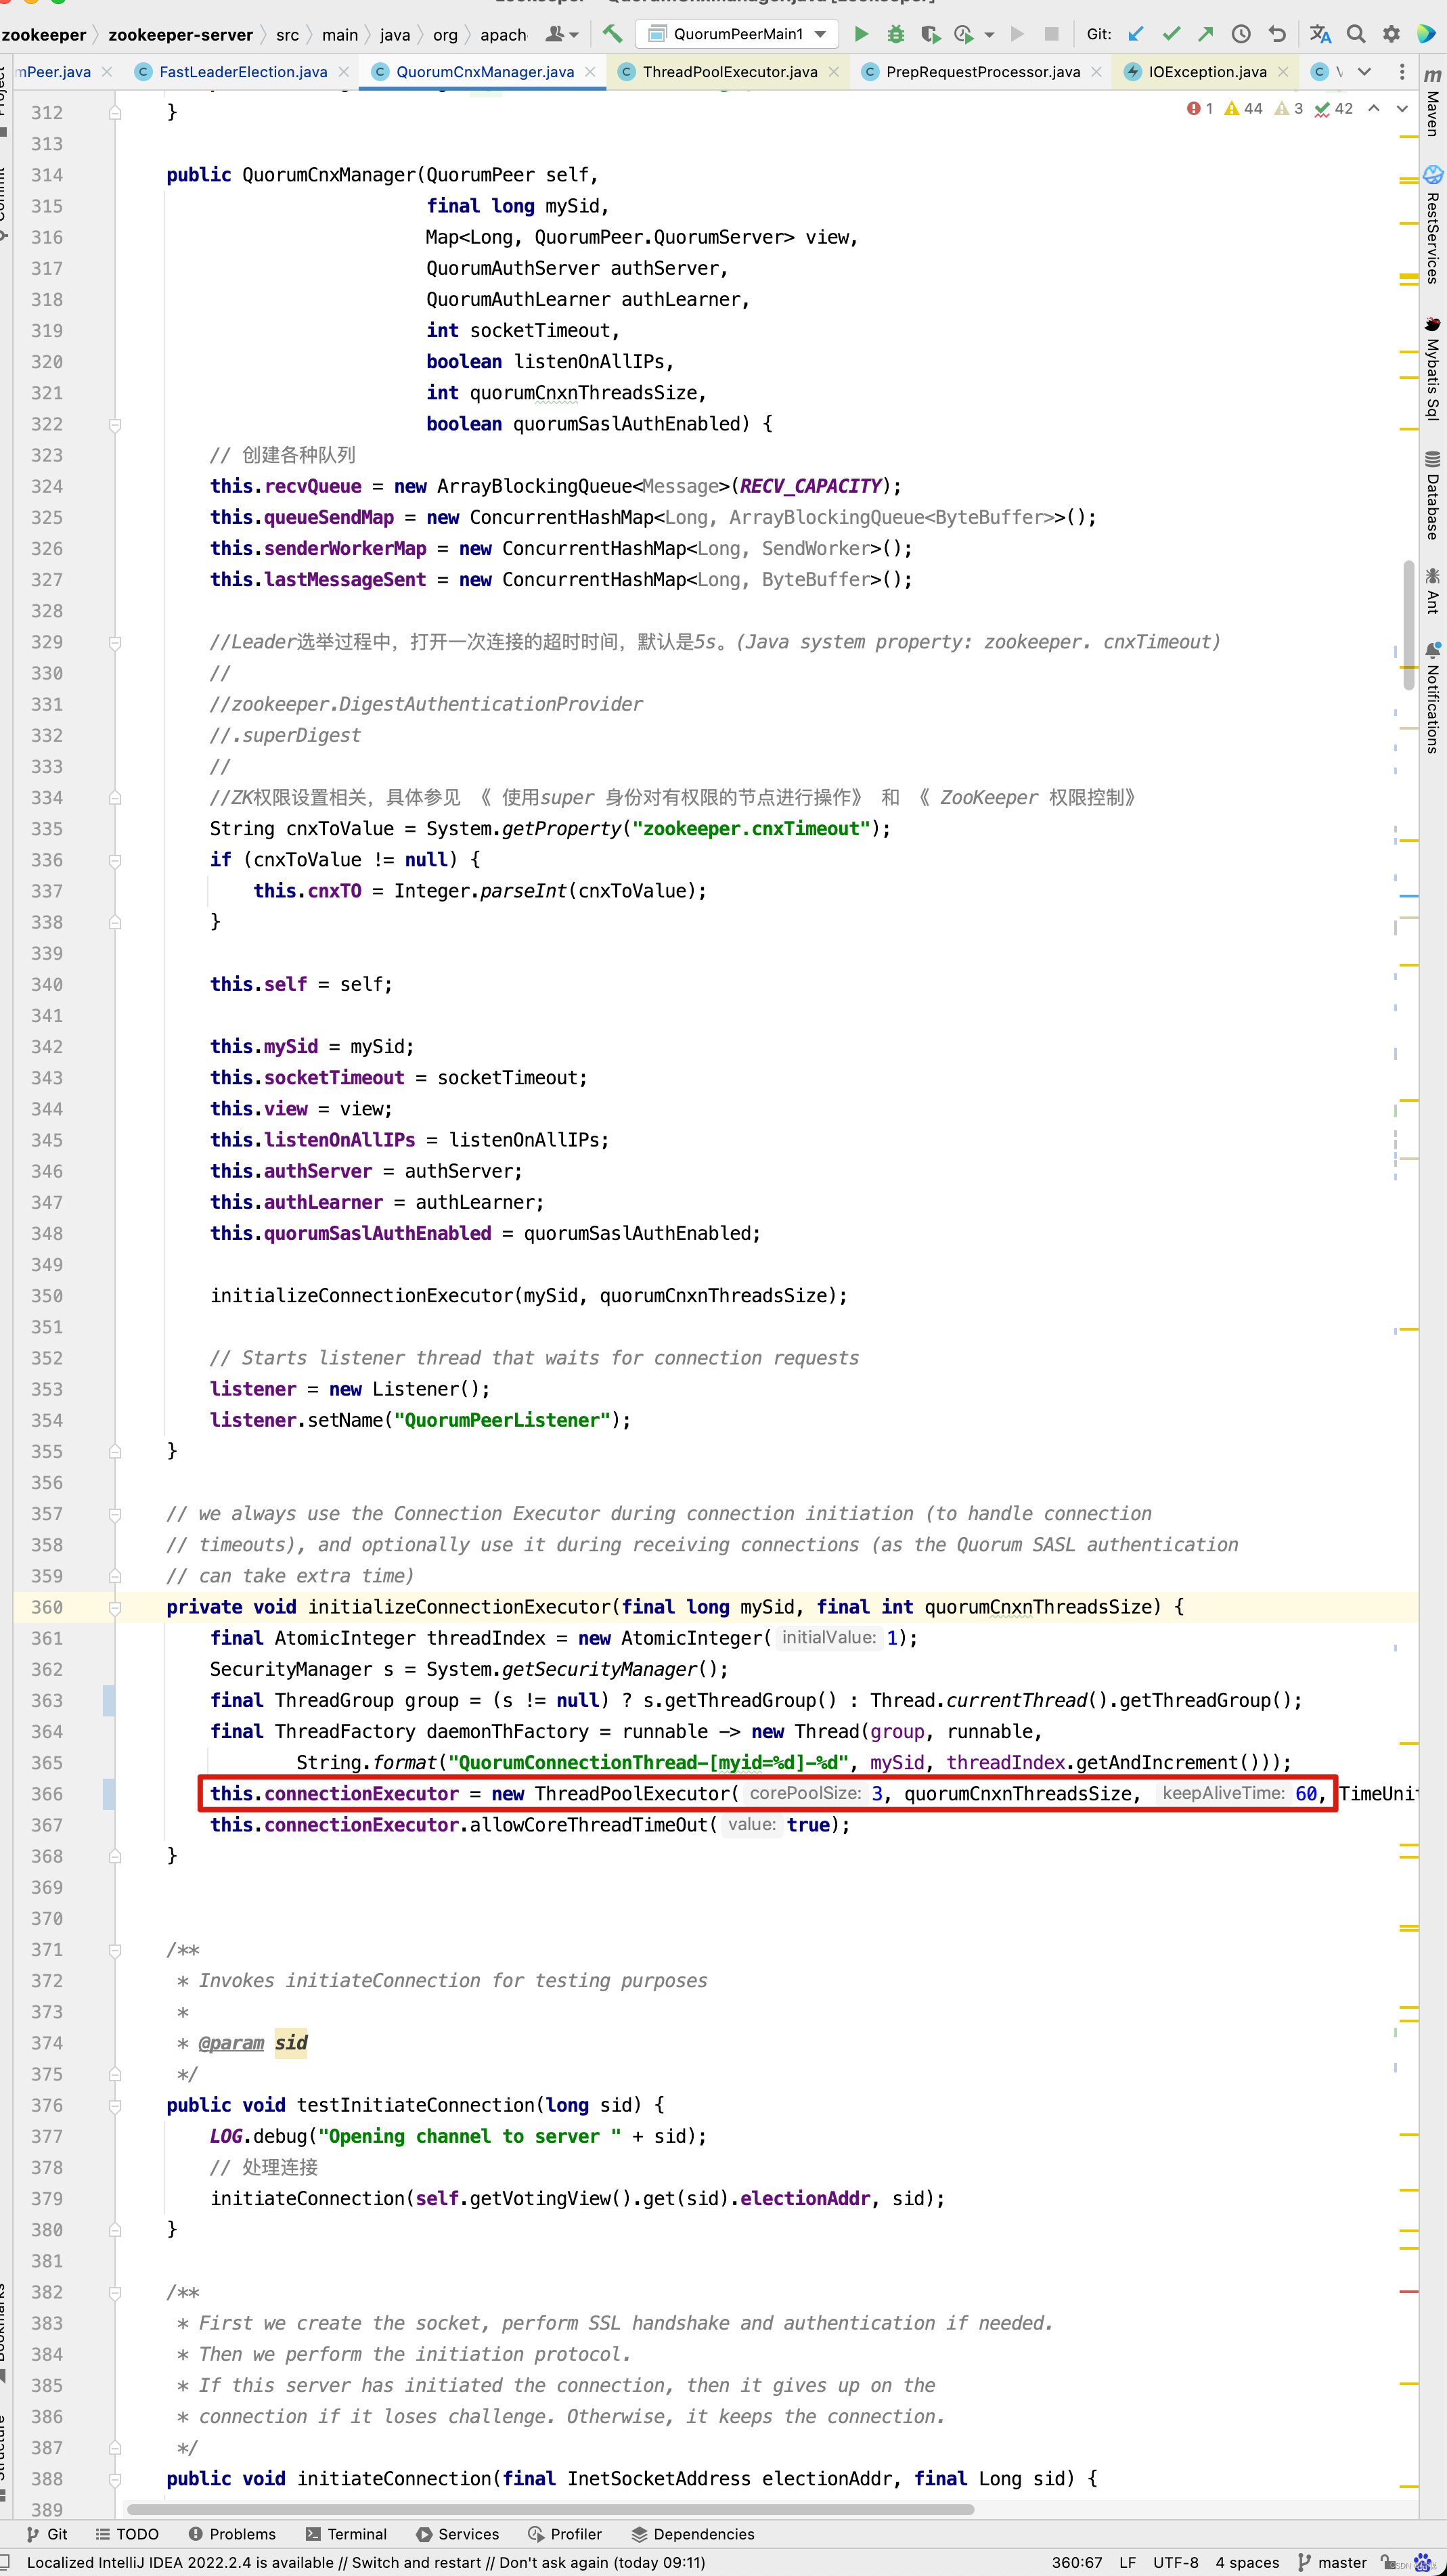Build project with the hammer icon

(x=612, y=34)
